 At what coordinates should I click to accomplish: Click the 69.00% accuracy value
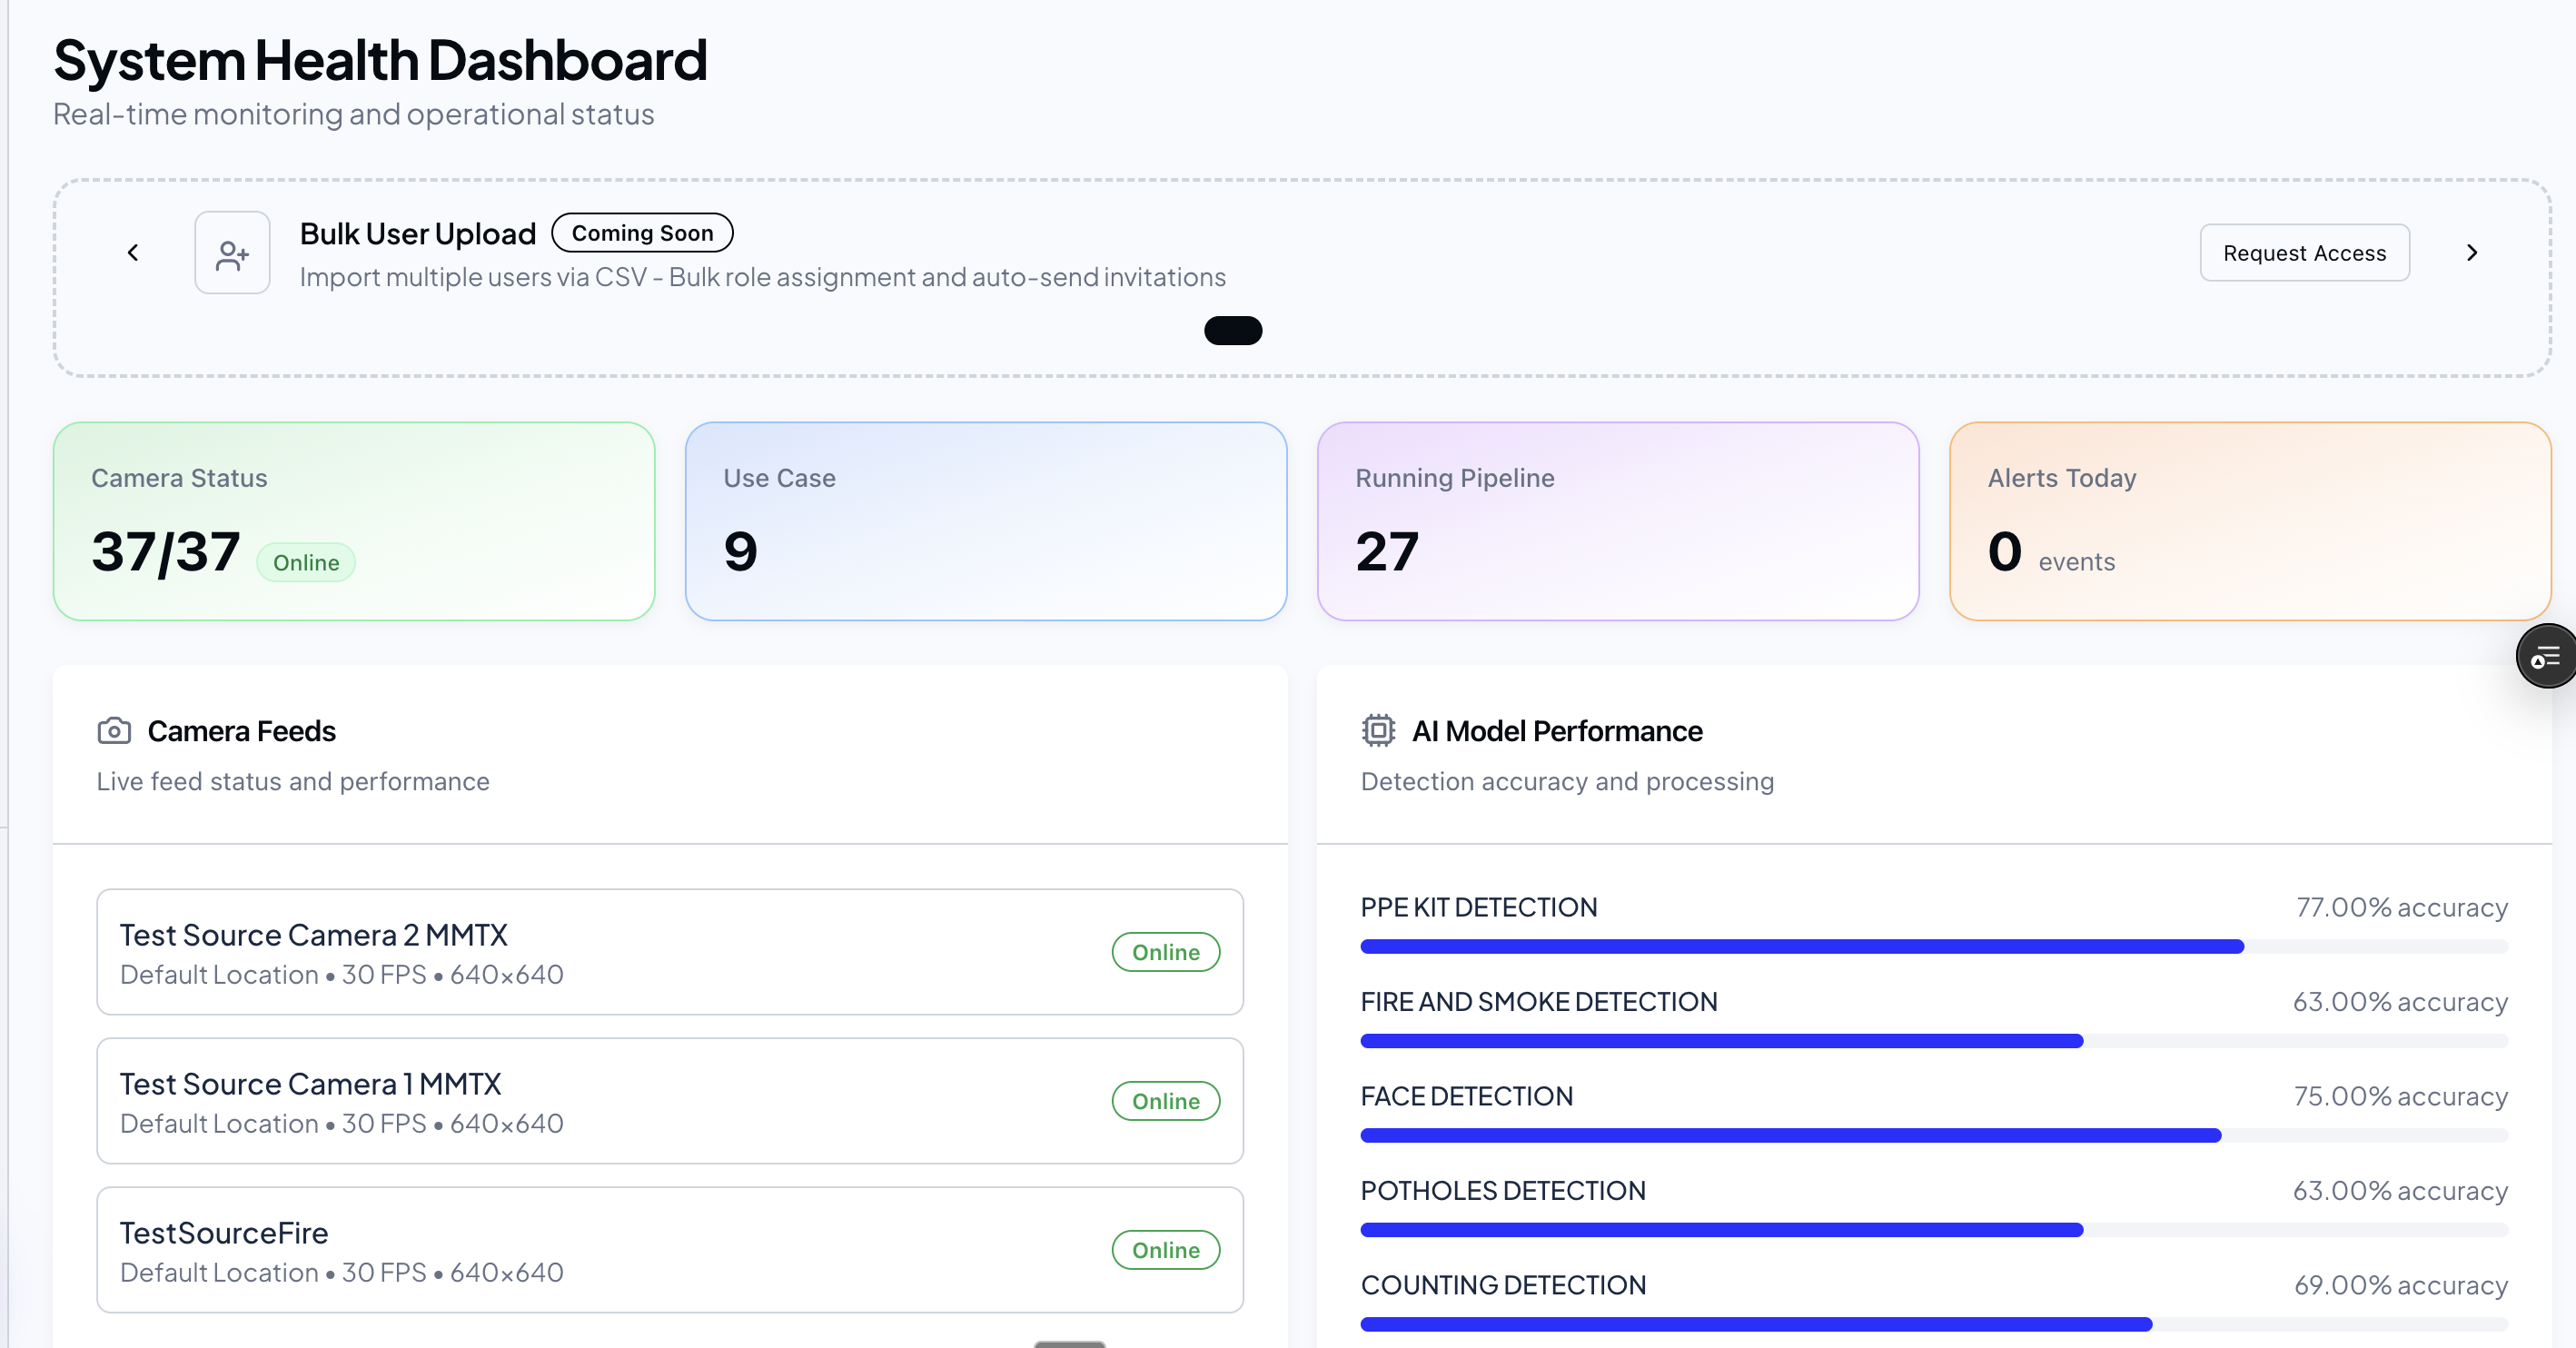[2401, 1285]
